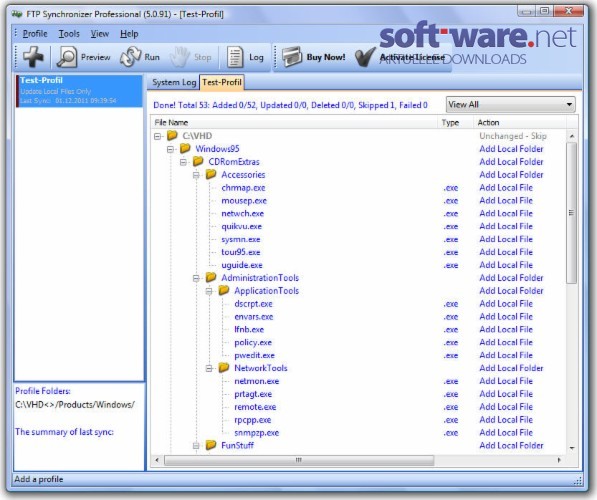This screenshot has width=597, height=500.
Task: Click the Run button label
Action: pyautogui.click(x=152, y=57)
